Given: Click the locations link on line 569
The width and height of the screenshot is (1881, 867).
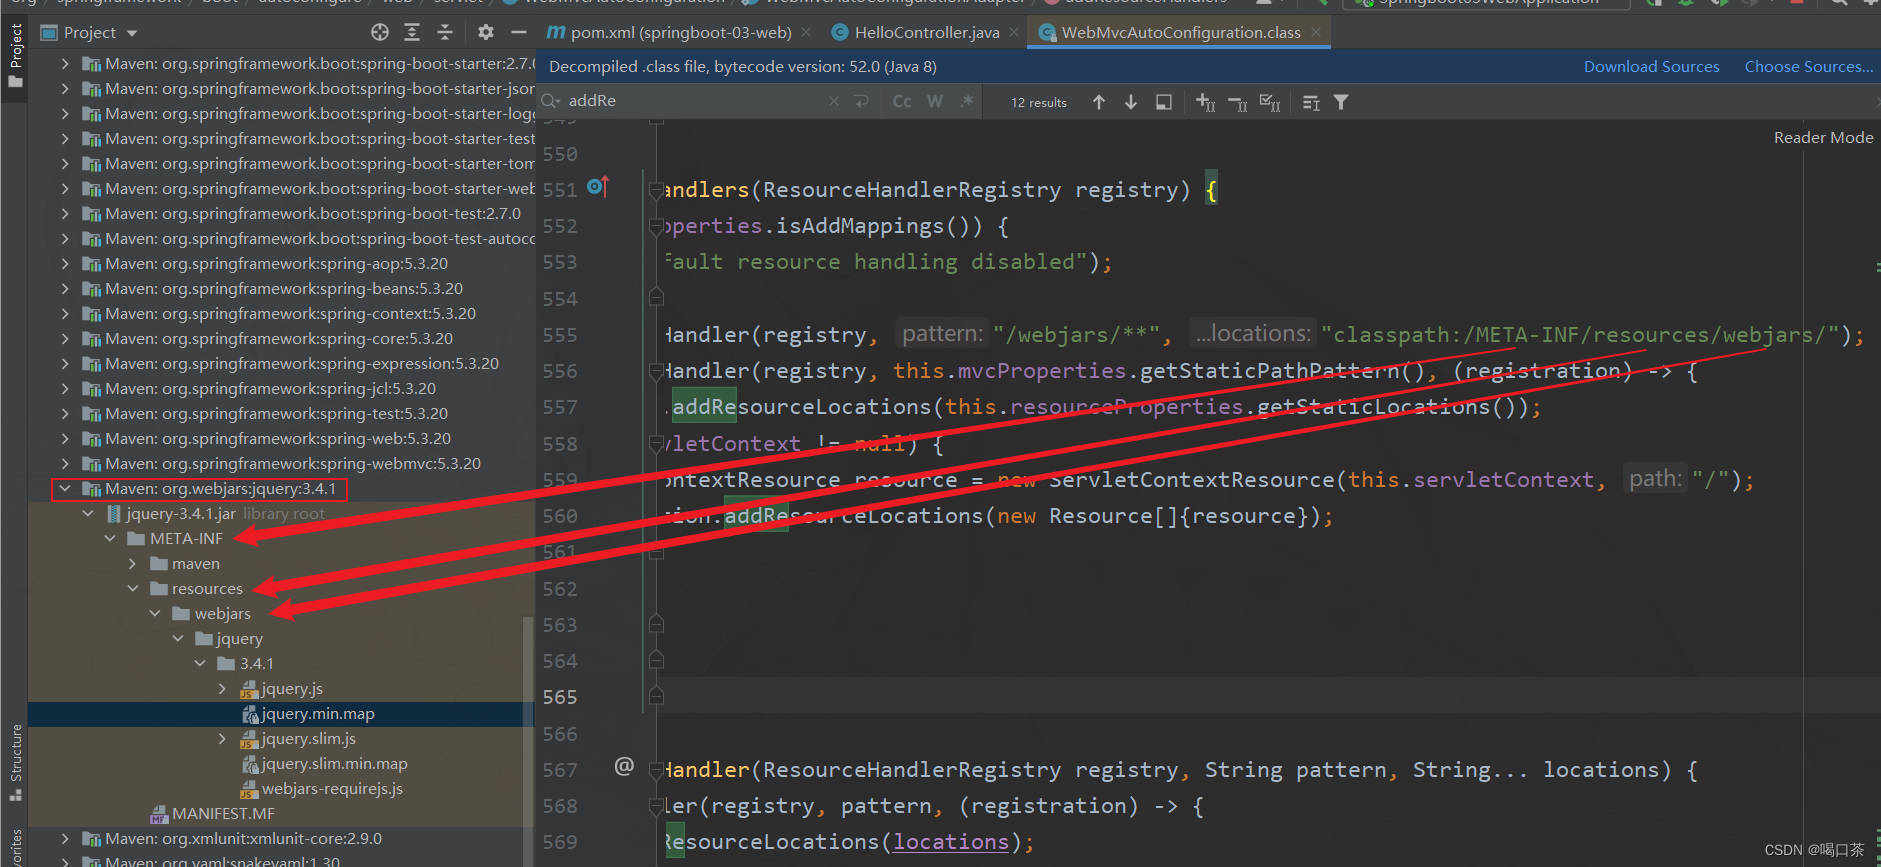Looking at the screenshot, I should coord(950,842).
